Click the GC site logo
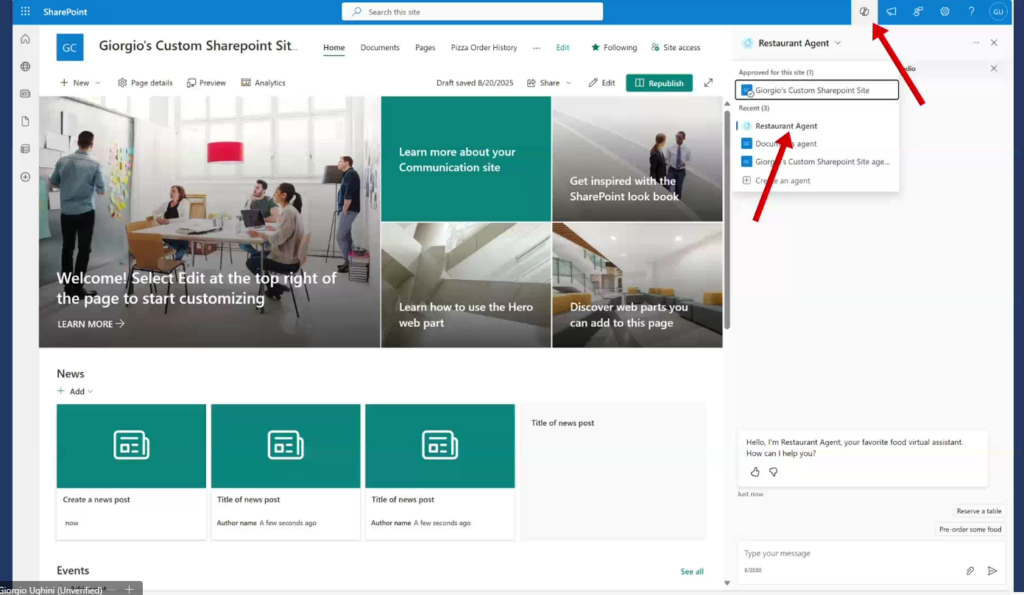 click(x=70, y=48)
